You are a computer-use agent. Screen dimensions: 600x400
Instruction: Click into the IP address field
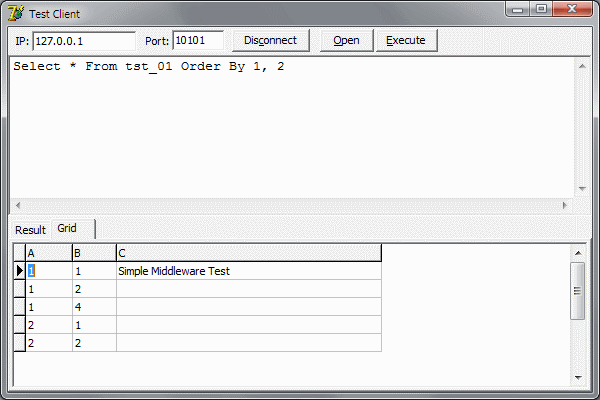pos(84,41)
